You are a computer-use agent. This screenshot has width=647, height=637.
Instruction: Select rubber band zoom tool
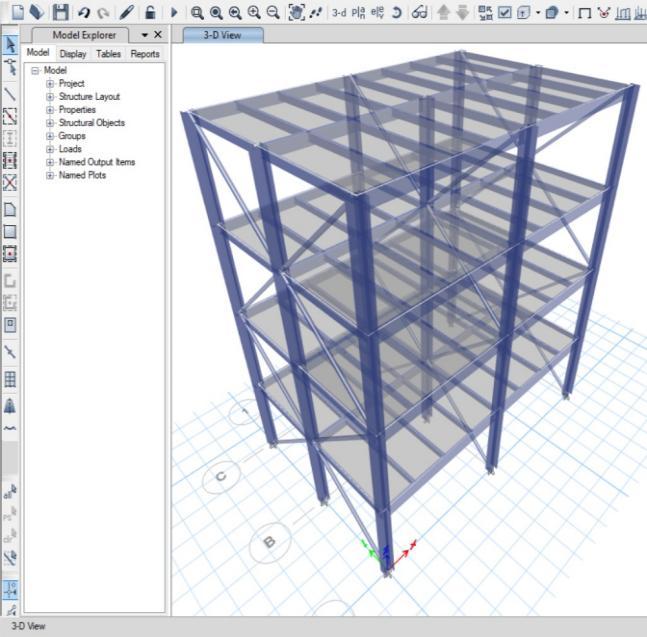click(197, 13)
